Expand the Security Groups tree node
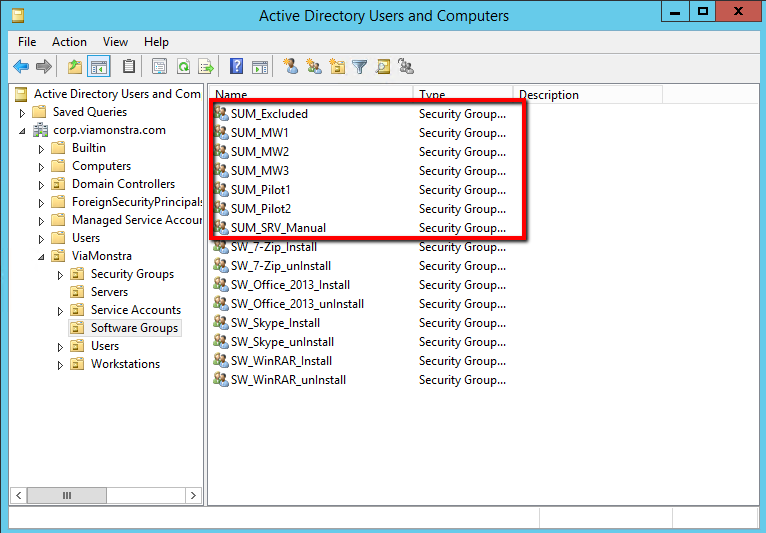Image resolution: width=766 pixels, height=533 pixels. pyautogui.click(x=60, y=275)
